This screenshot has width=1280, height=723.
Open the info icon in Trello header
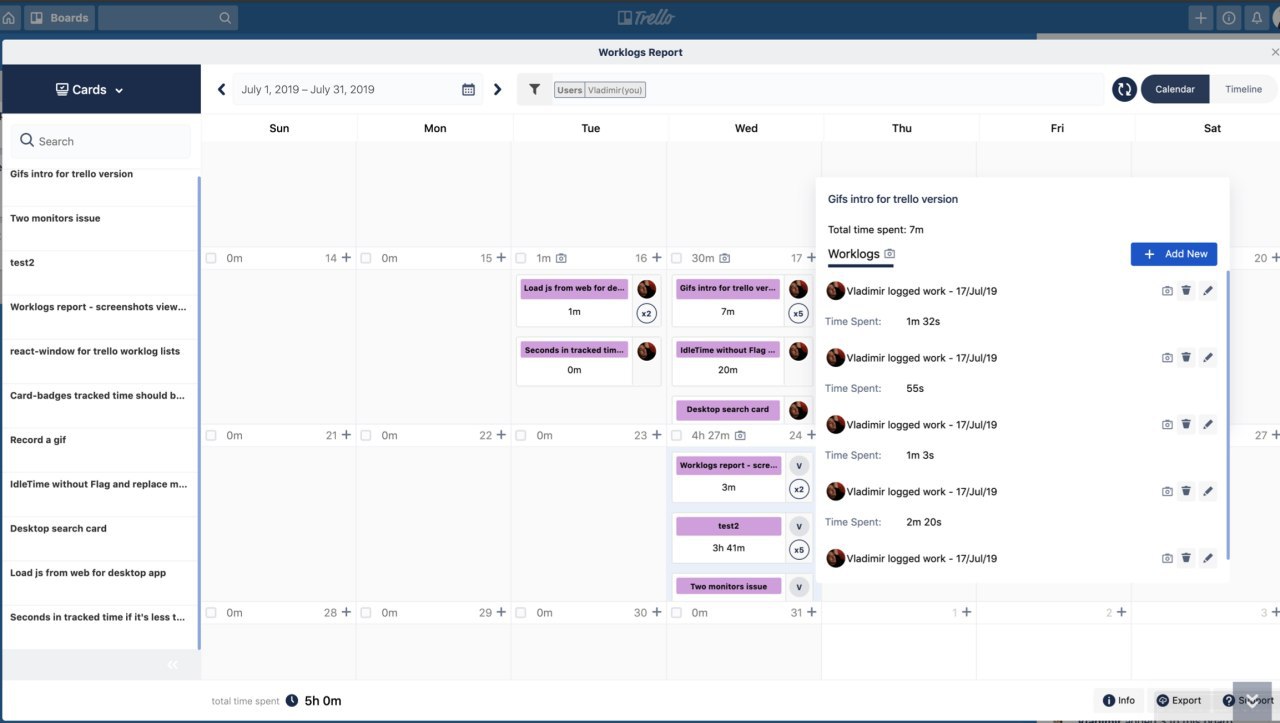click(x=1229, y=18)
